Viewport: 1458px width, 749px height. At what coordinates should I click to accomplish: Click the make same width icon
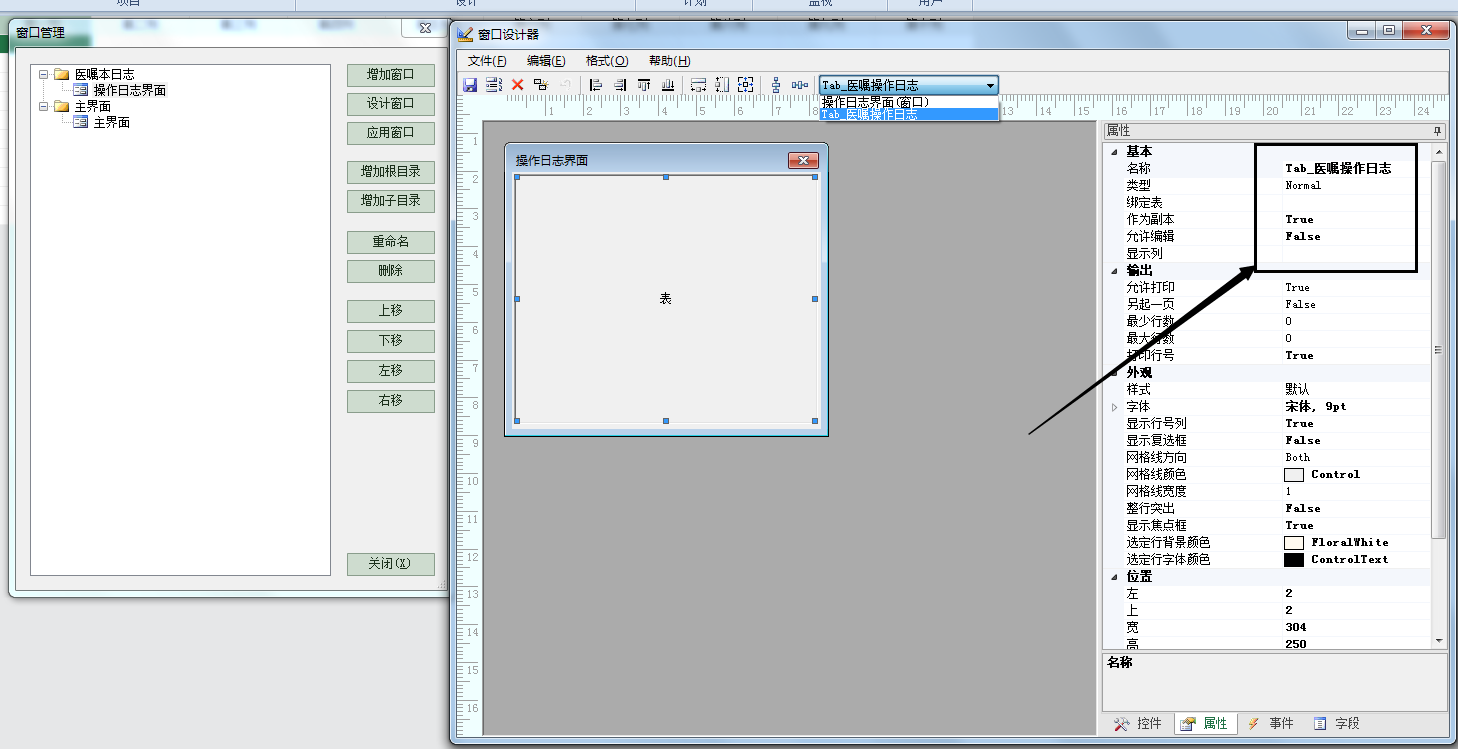tap(698, 85)
